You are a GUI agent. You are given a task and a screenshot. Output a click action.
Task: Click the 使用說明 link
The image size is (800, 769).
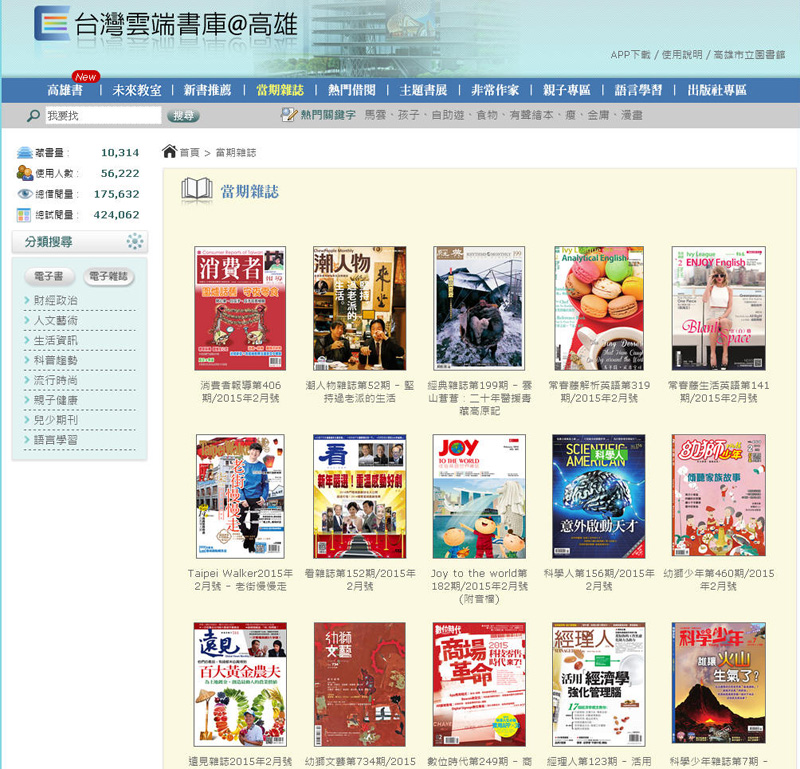[x=682, y=55]
